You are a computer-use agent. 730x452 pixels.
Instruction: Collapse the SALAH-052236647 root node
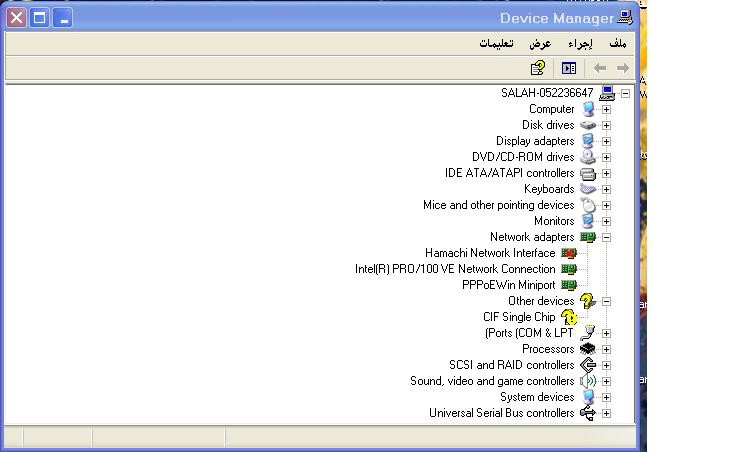tap(625, 94)
